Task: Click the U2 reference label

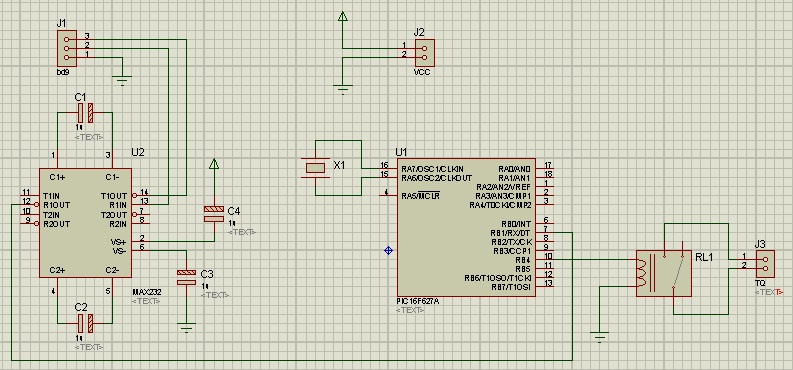Action: pyautogui.click(x=138, y=152)
